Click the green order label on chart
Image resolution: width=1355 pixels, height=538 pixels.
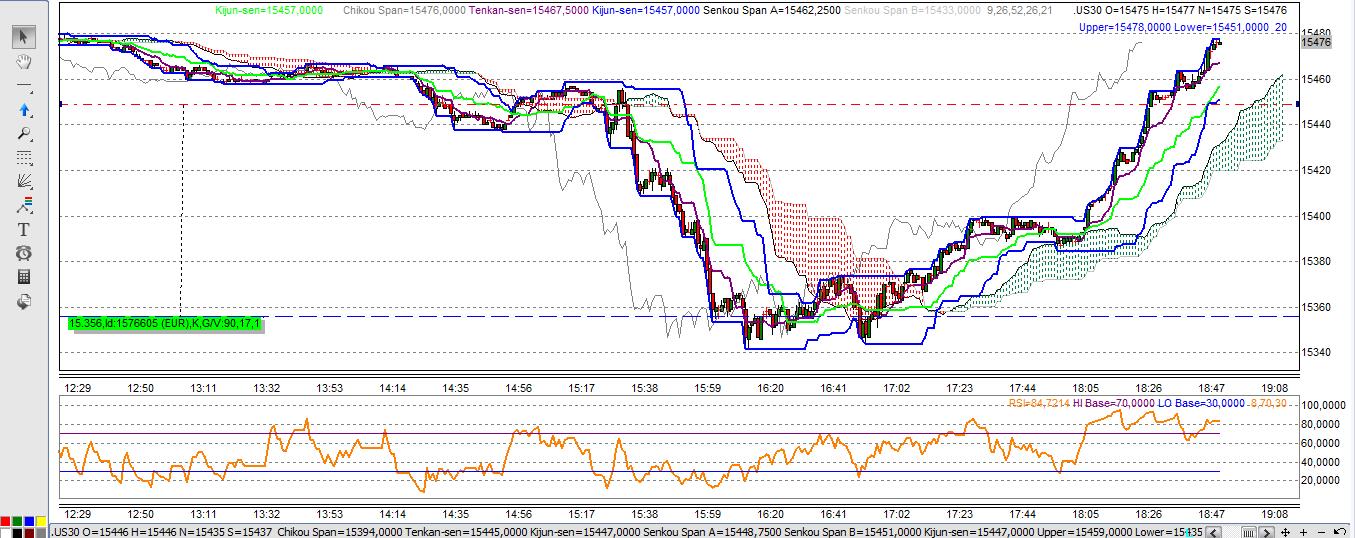[165, 323]
